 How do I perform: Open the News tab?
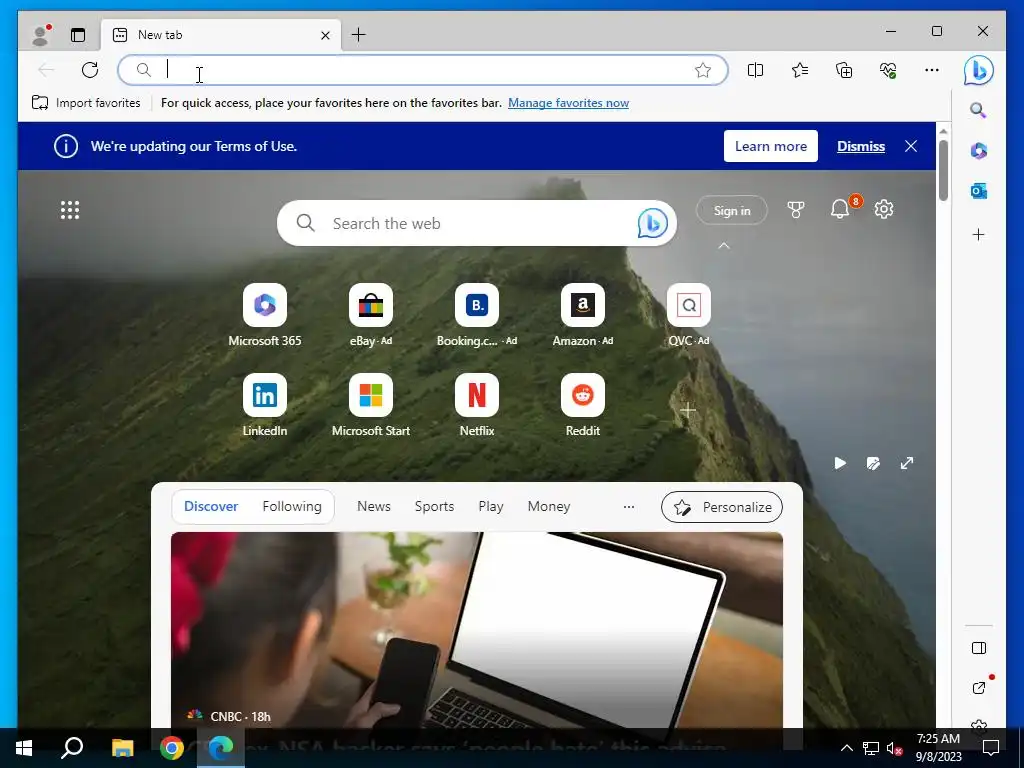(x=374, y=506)
